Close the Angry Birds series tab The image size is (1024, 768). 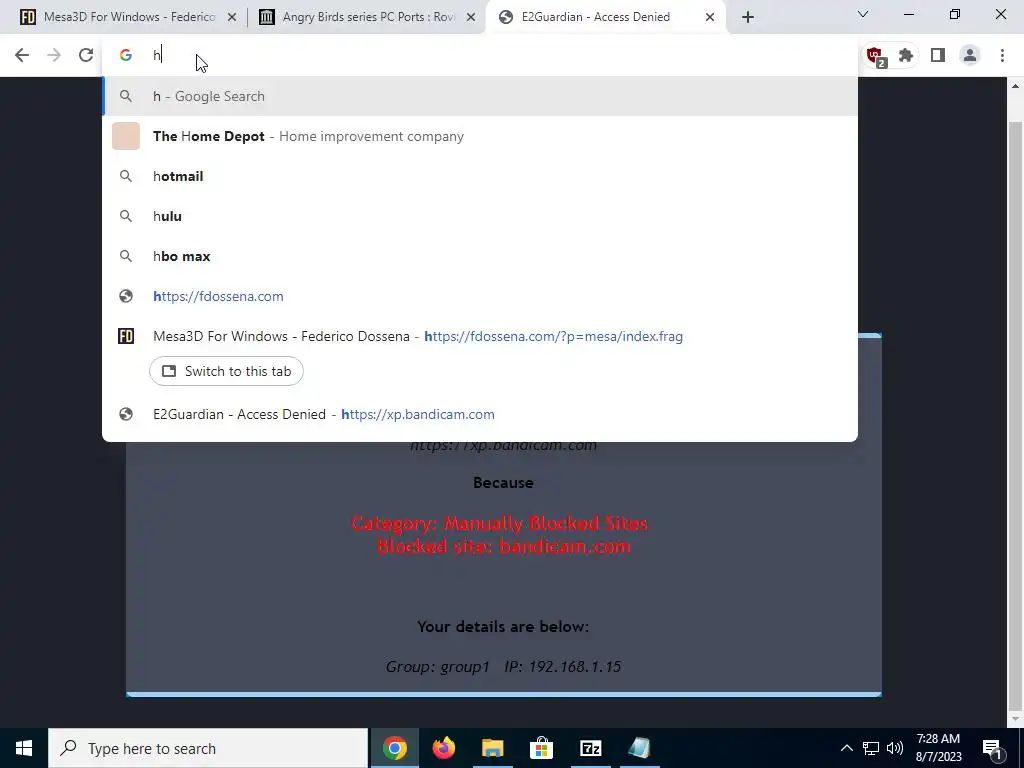(x=471, y=17)
